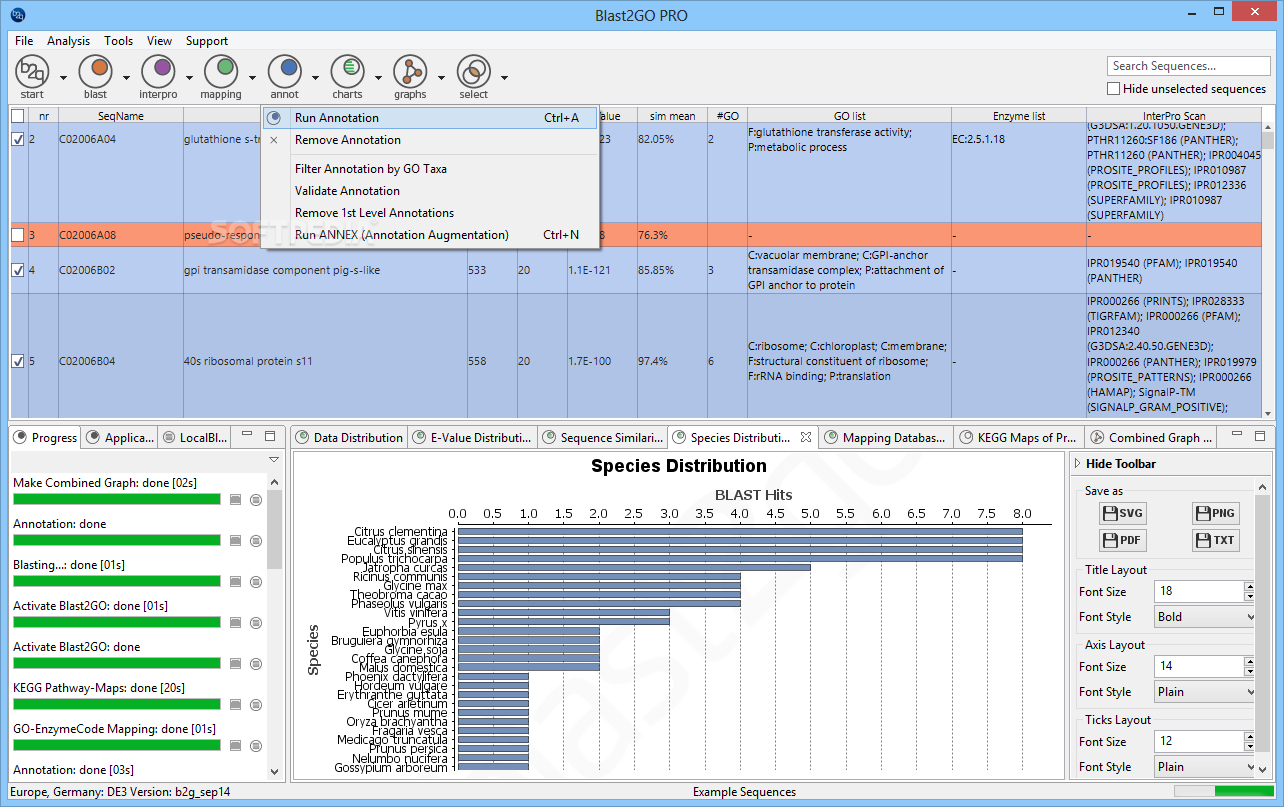Viewport: 1284px width, 807px height.
Task: Open Axis Layout Font Style dropdown
Action: [1204, 692]
